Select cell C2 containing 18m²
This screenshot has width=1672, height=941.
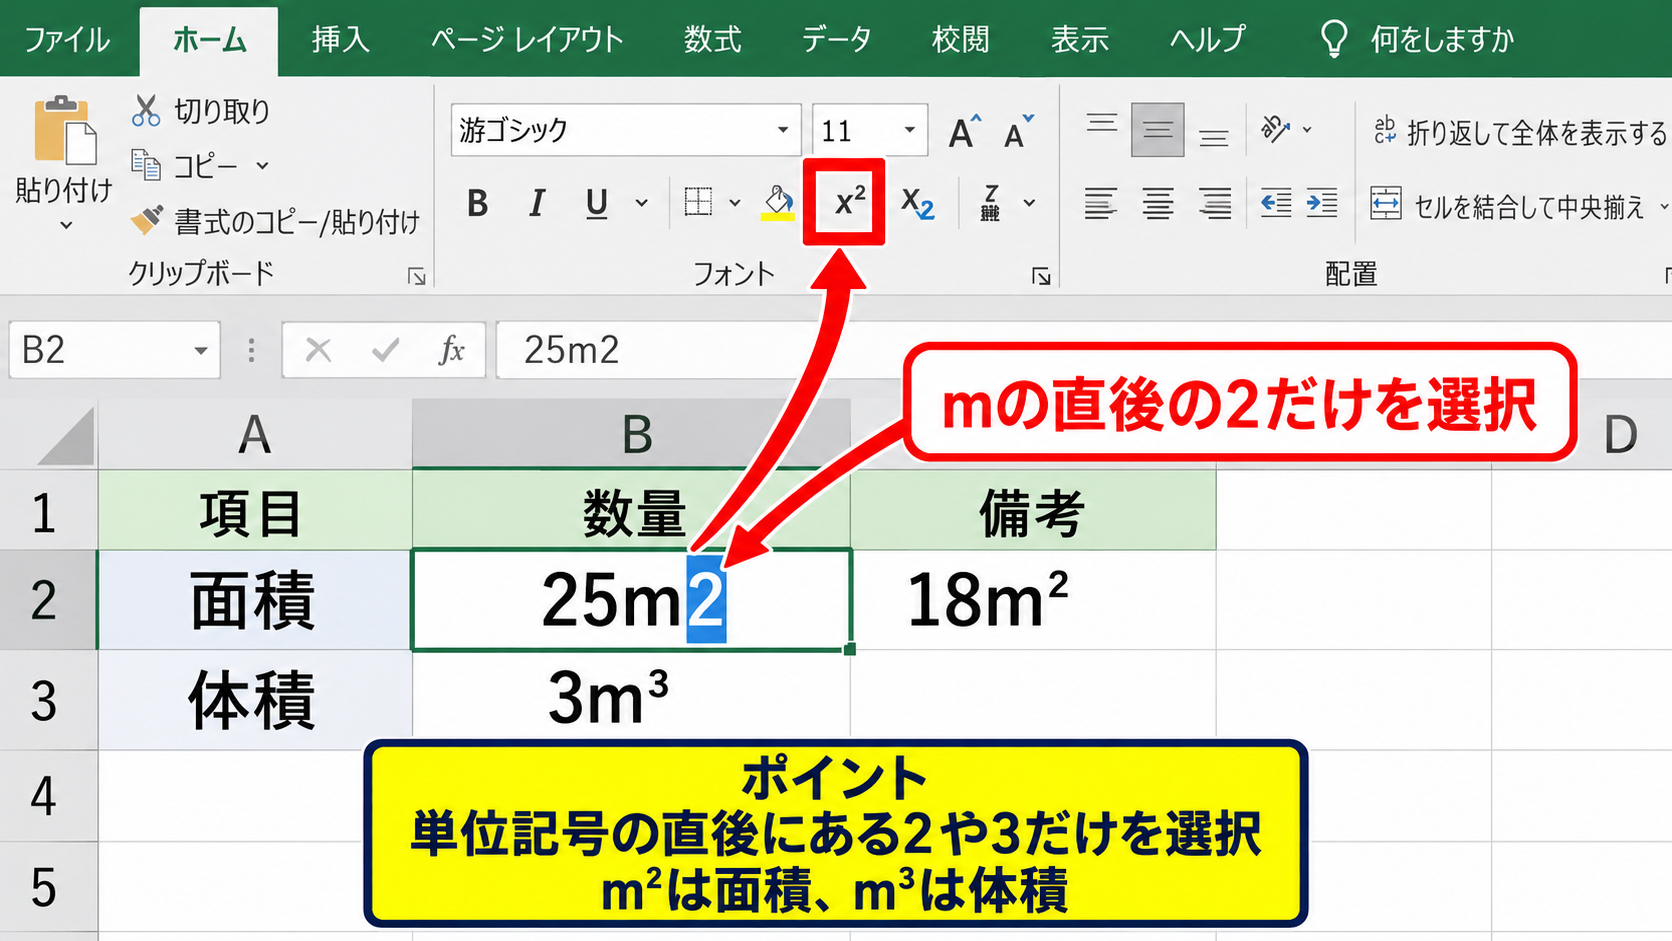click(x=1033, y=600)
